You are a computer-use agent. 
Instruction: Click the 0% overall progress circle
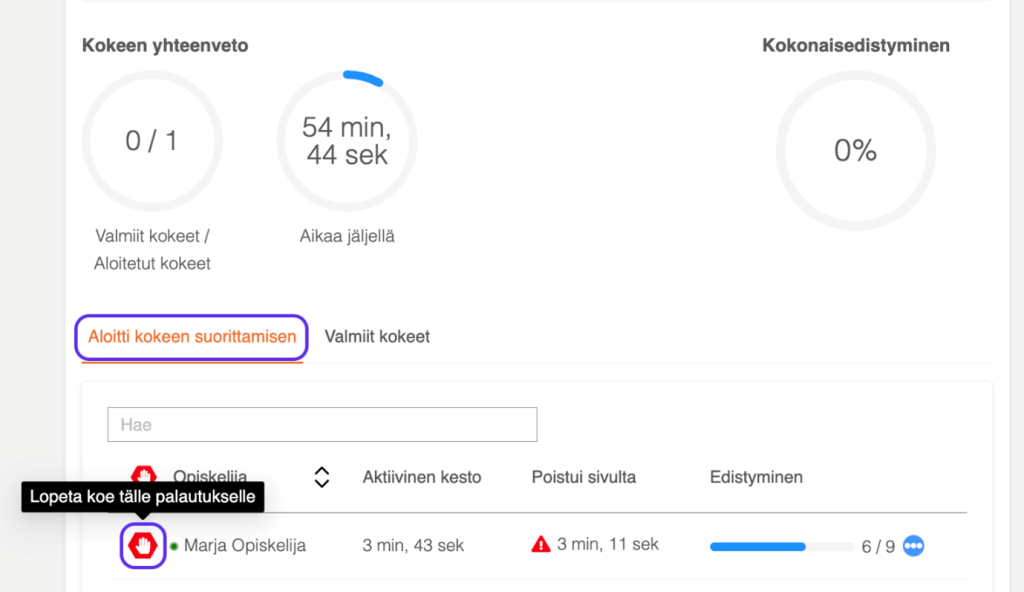coord(855,151)
